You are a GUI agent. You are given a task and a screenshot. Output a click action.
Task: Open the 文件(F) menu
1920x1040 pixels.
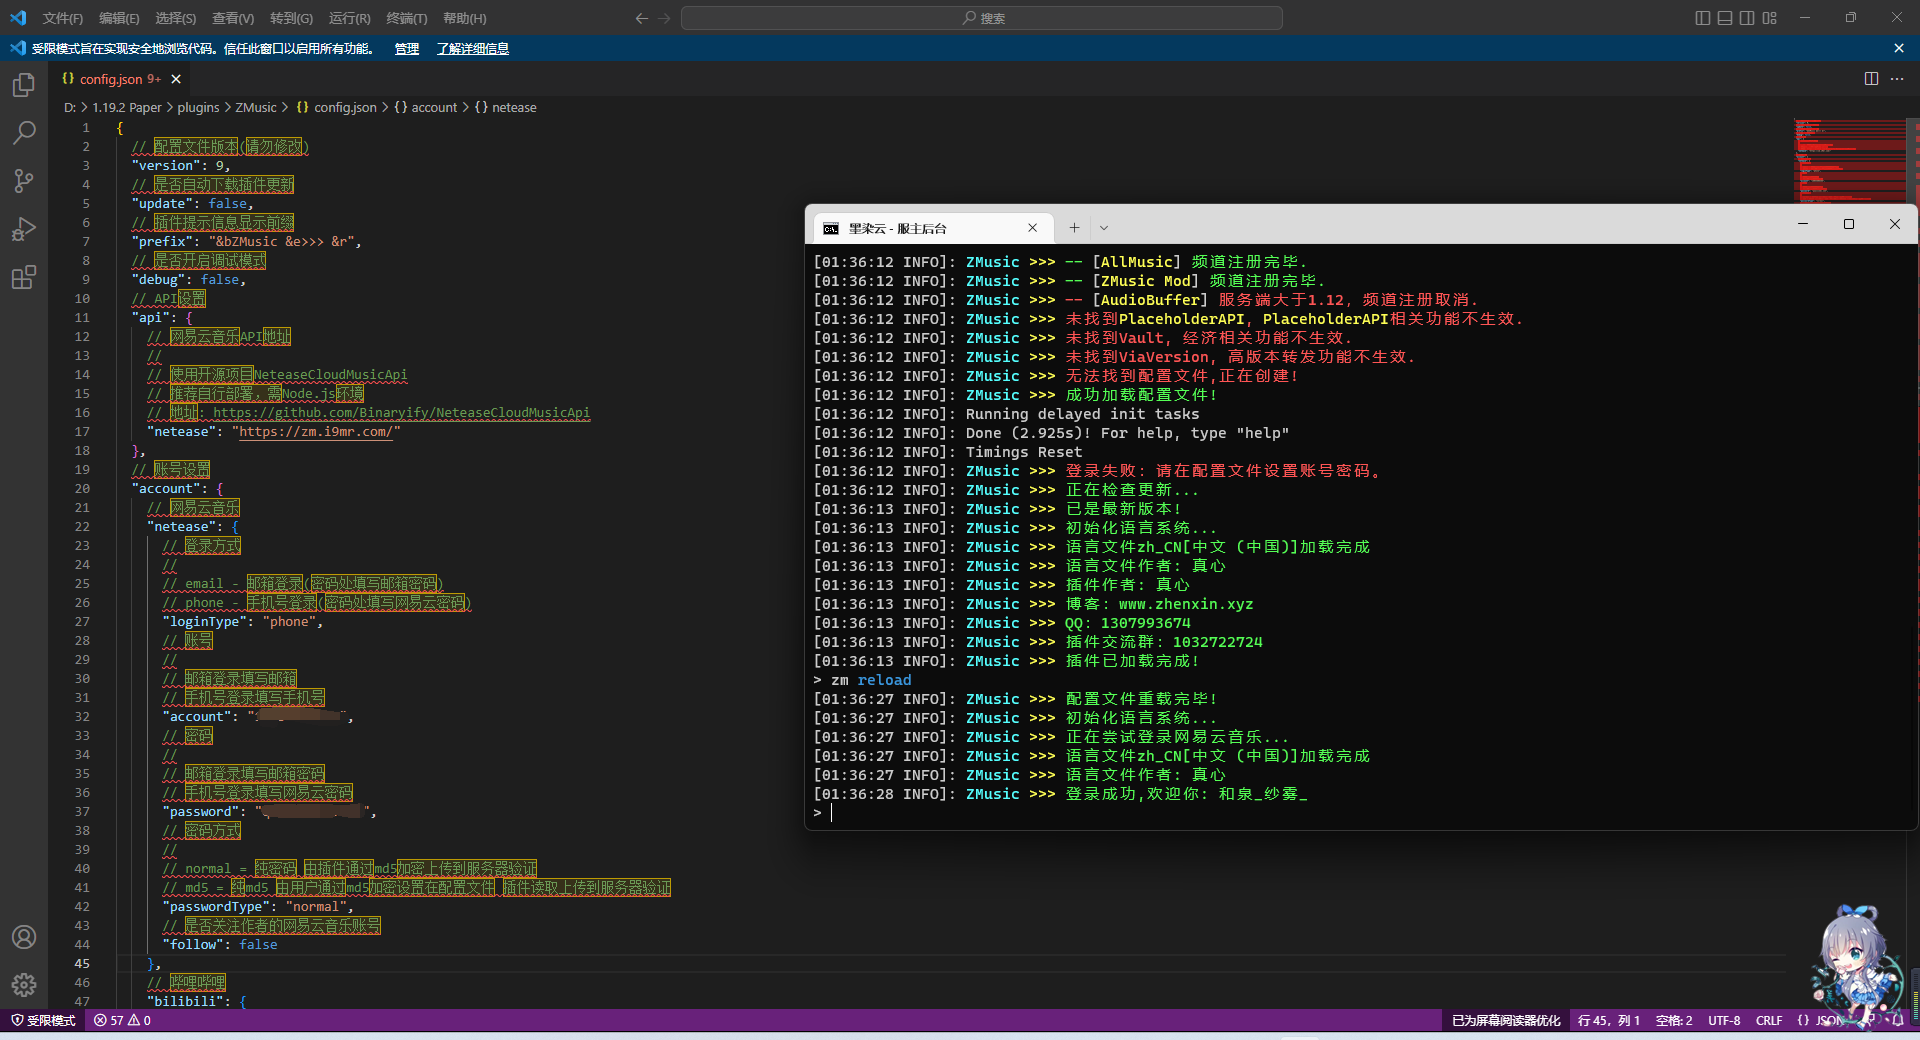click(63, 18)
